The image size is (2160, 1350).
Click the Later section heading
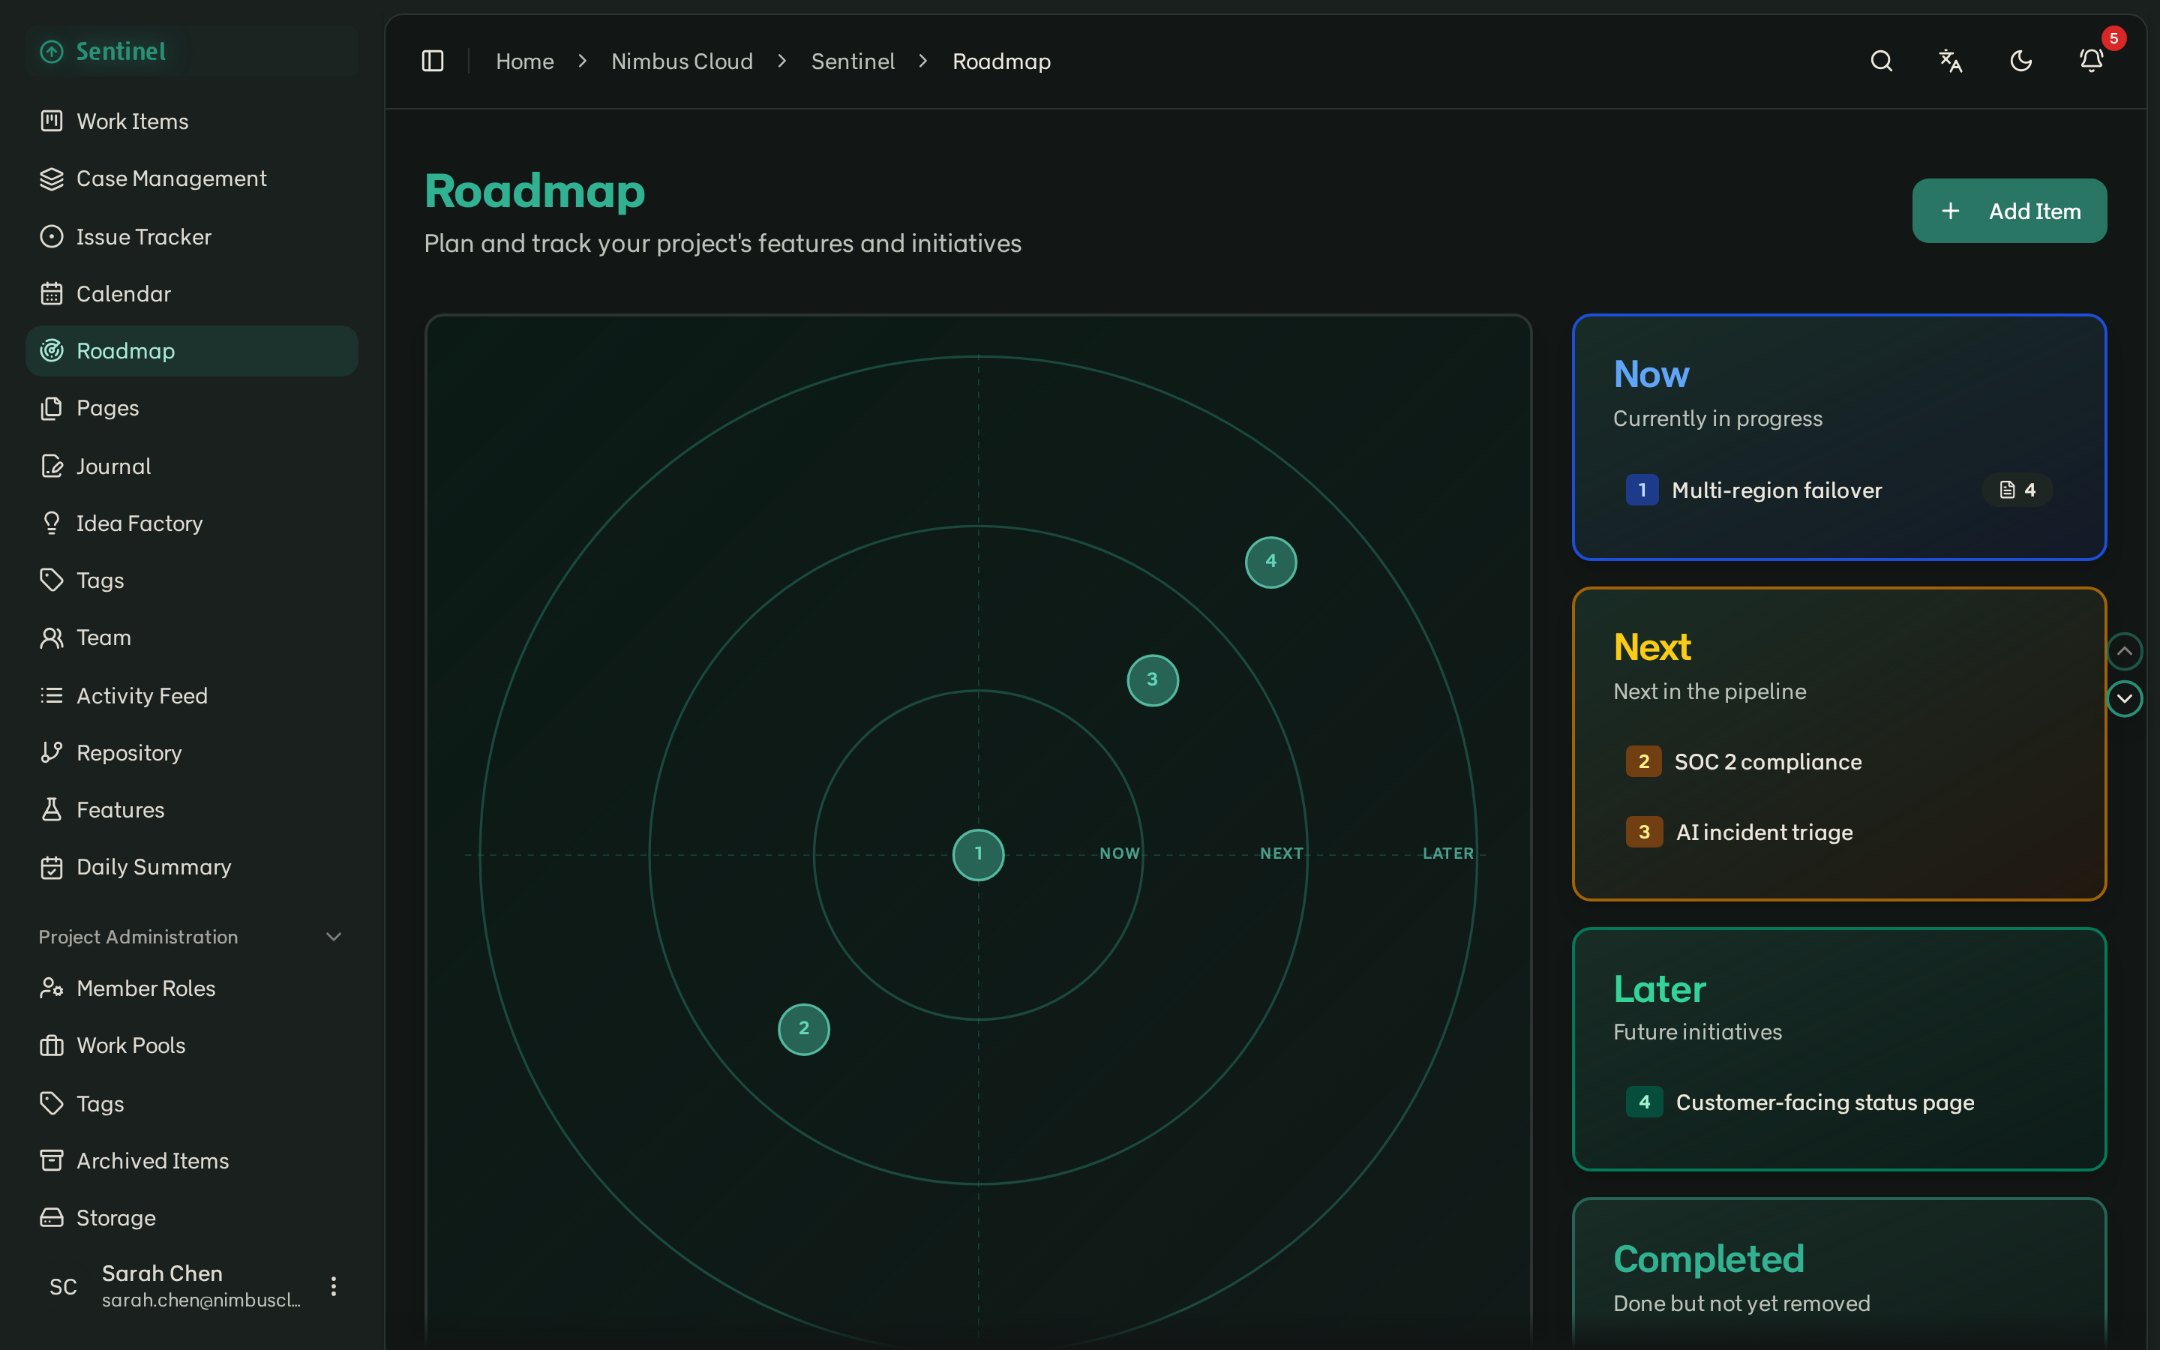pos(1659,988)
